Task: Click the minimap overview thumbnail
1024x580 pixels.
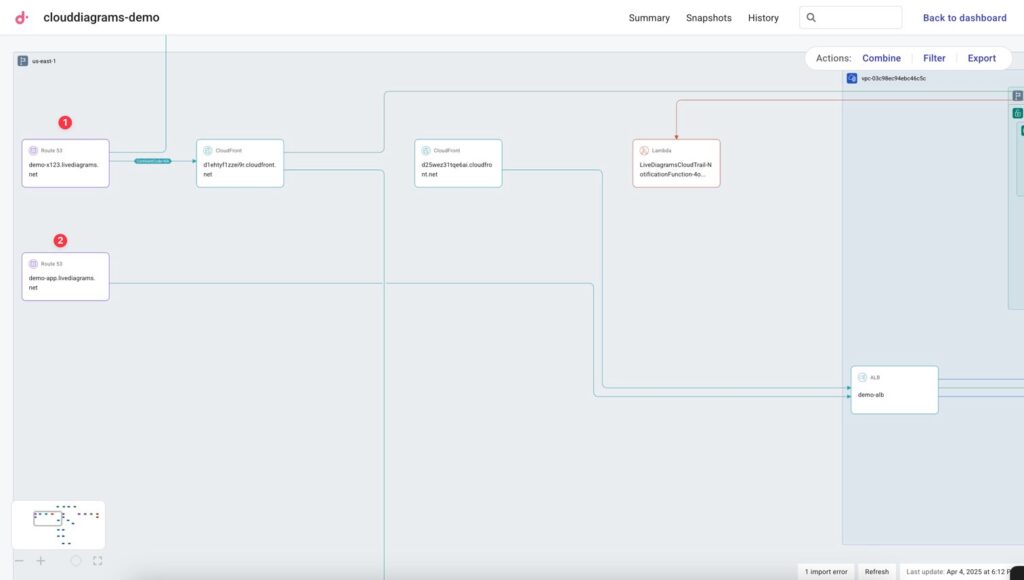Action: point(58,524)
